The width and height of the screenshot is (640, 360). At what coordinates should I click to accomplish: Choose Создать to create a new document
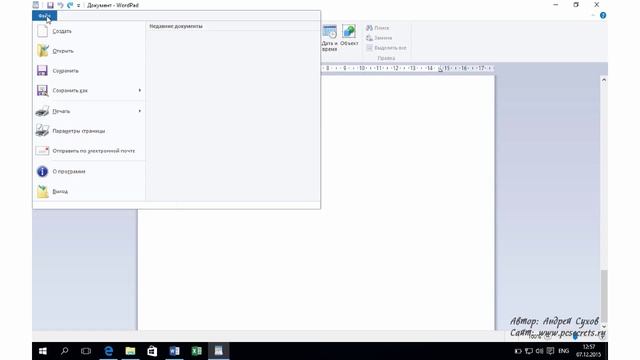pos(89,31)
